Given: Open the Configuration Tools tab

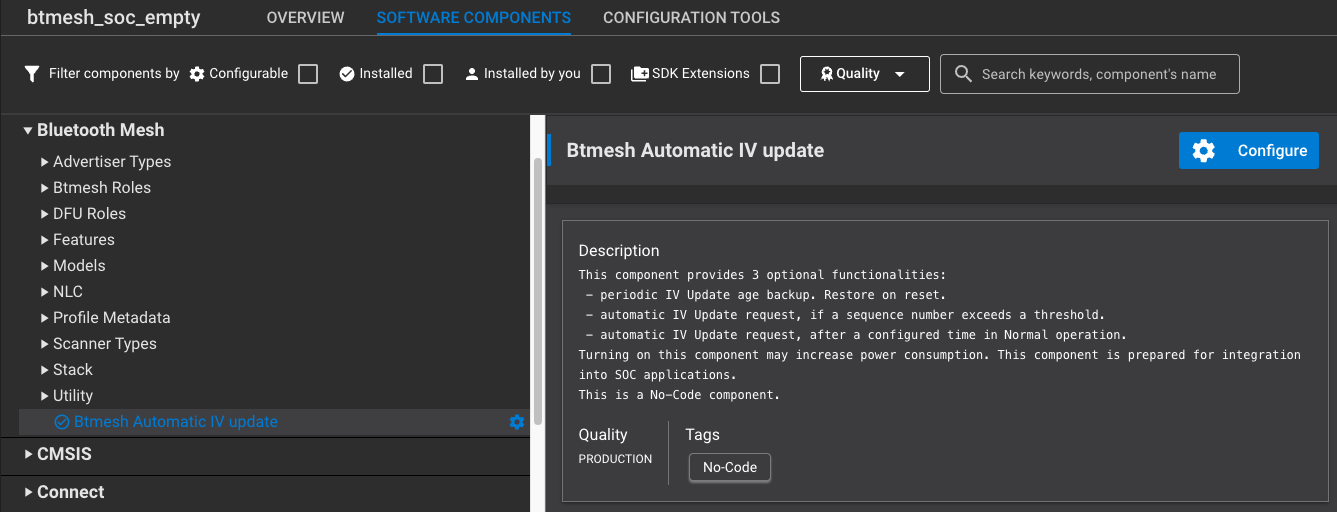Looking at the screenshot, I should coord(691,18).
